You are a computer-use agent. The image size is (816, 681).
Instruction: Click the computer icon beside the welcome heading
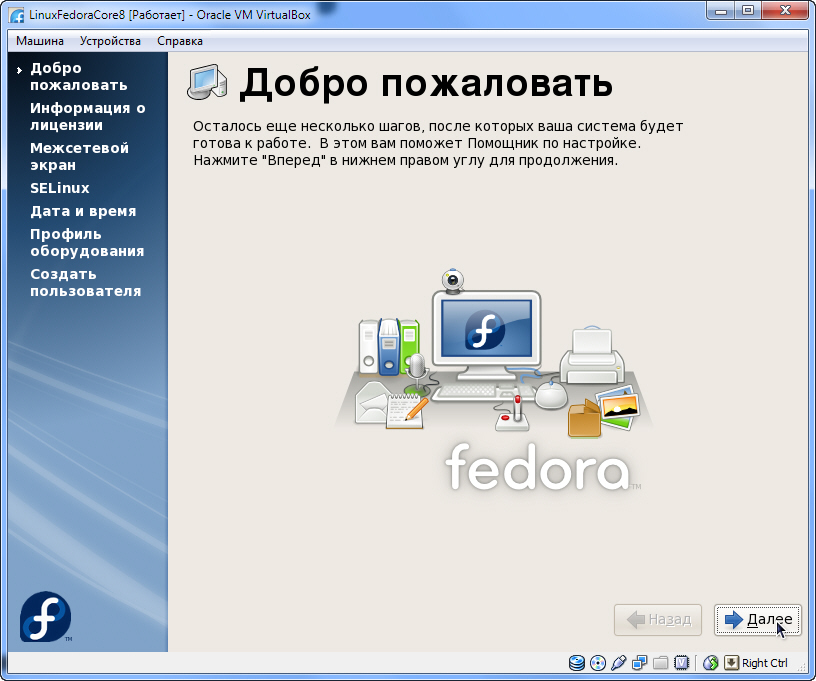(x=207, y=82)
